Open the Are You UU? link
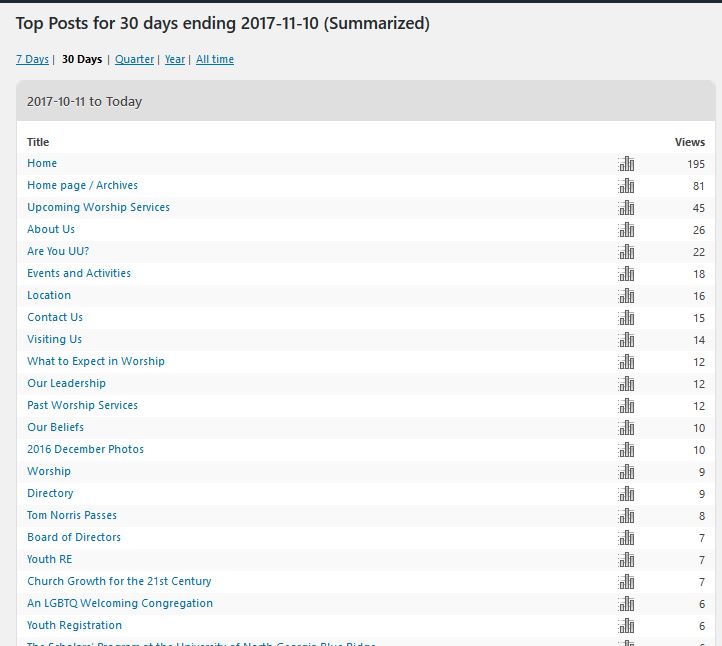722x646 pixels. 58,251
